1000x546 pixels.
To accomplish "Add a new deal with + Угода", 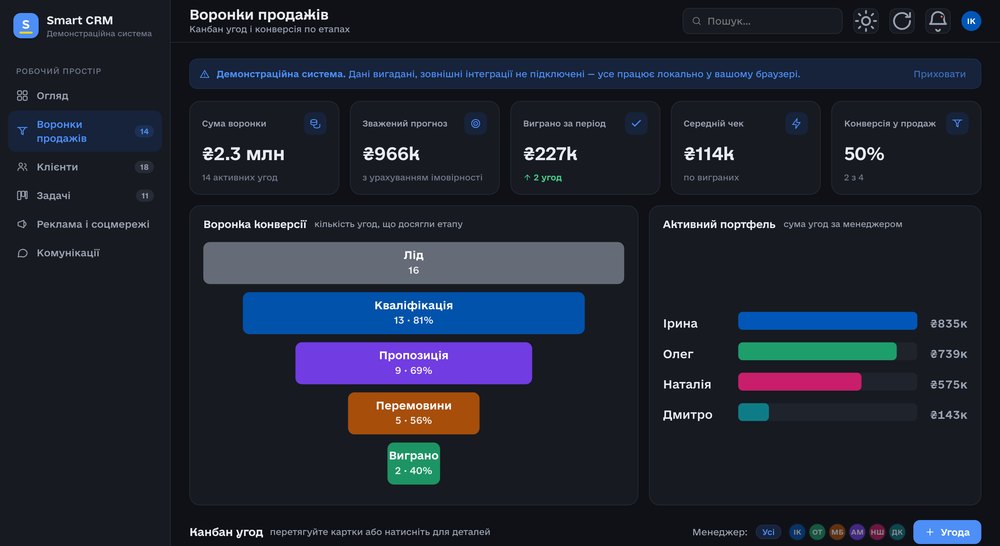I will (x=947, y=532).
